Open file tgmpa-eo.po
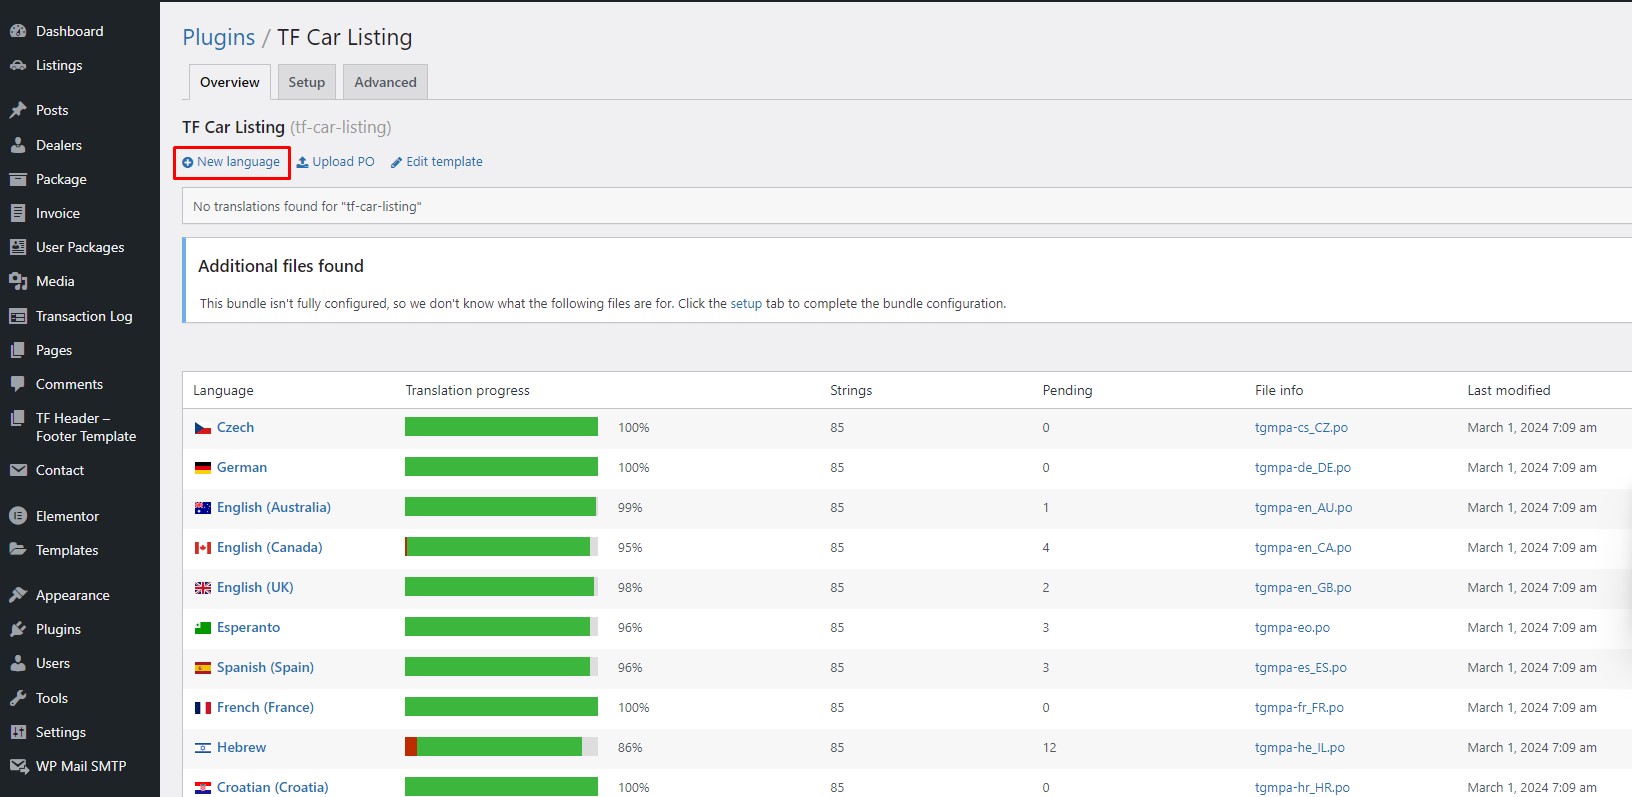Image resolution: width=1632 pixels, height=797 pixels. click(x=1292, y=627)
